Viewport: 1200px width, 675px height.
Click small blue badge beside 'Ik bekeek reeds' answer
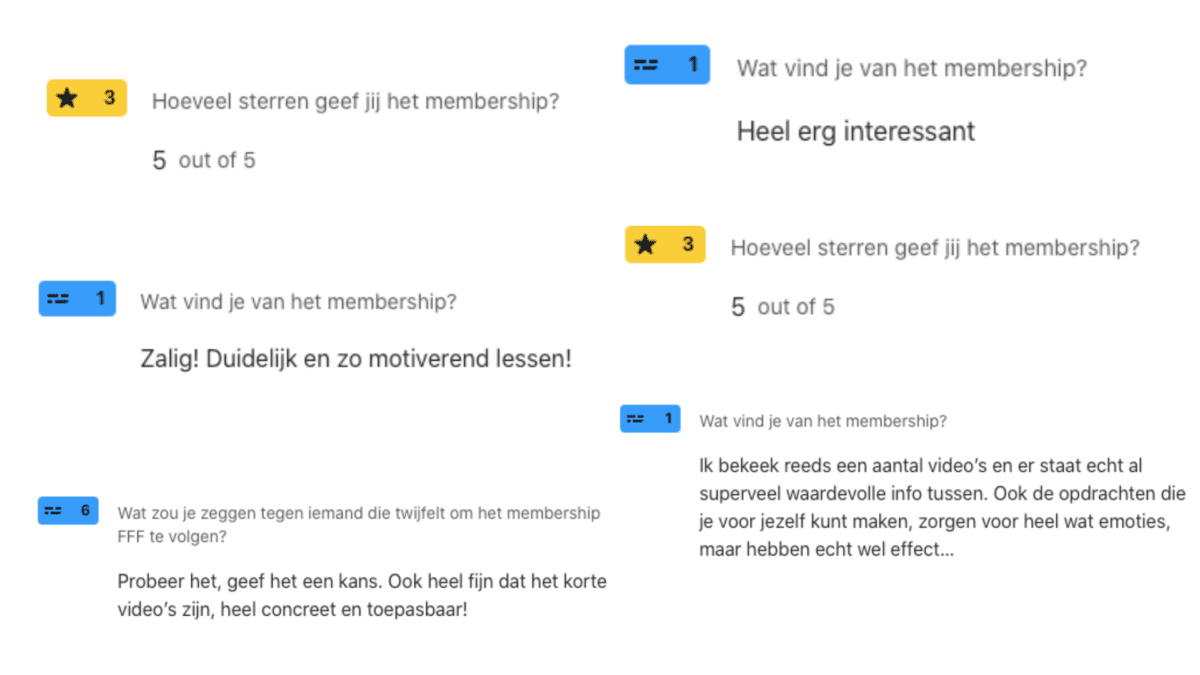click(x=650, y=419)
